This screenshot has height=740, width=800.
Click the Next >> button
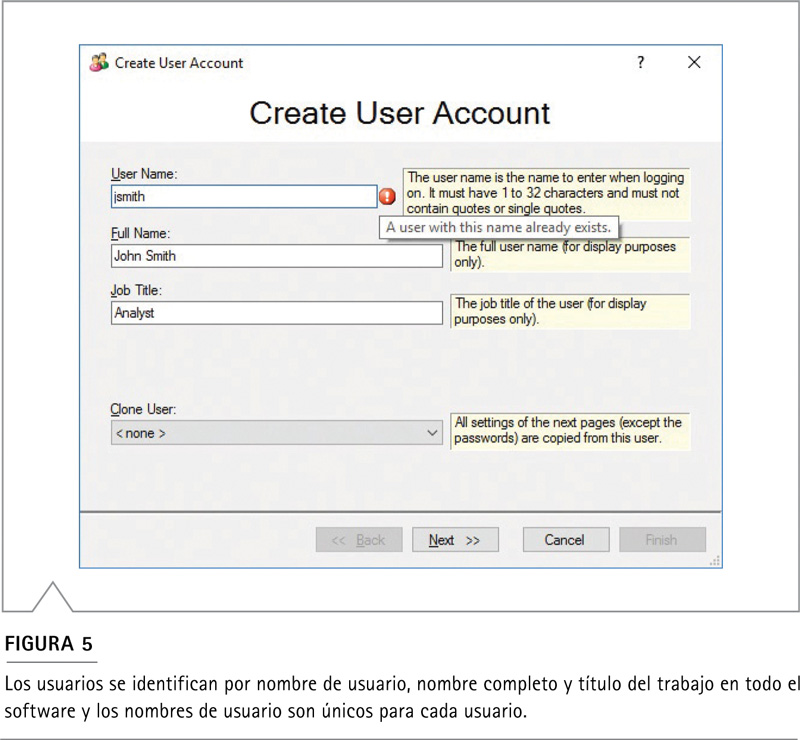click(455, 540)
